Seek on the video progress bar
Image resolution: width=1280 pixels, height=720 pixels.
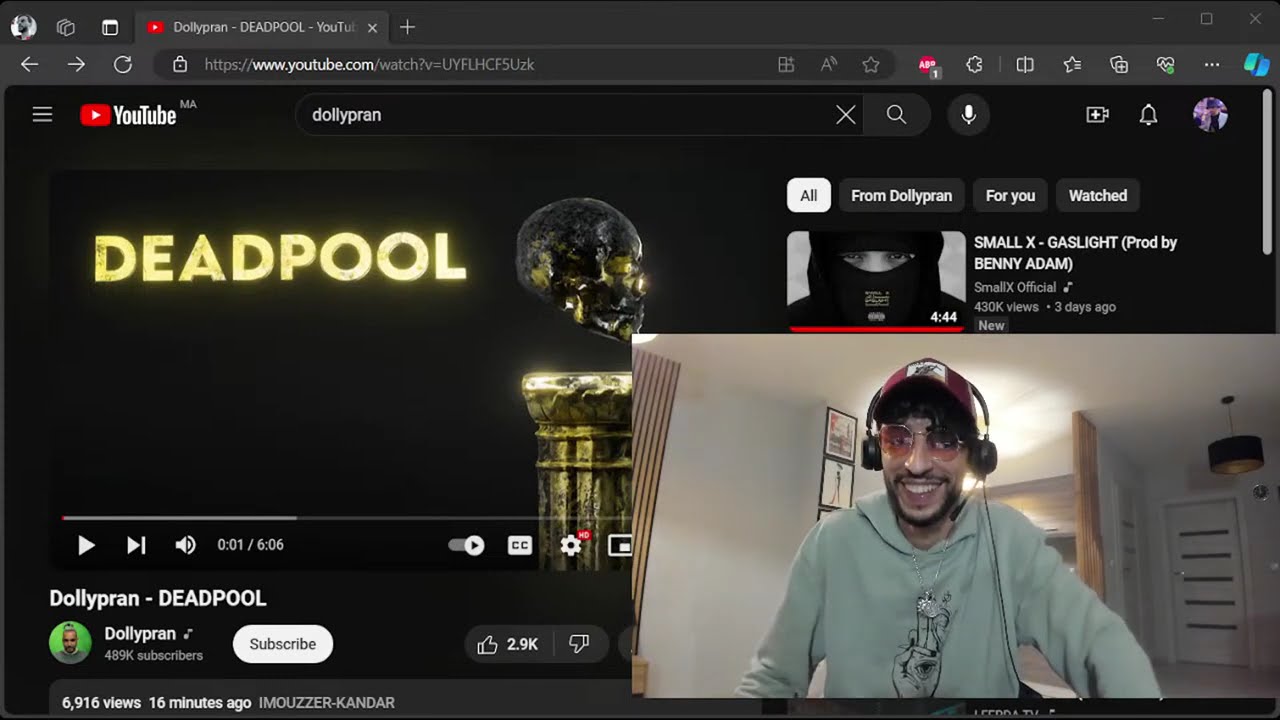pyautogui.click(x=346, y=518)
